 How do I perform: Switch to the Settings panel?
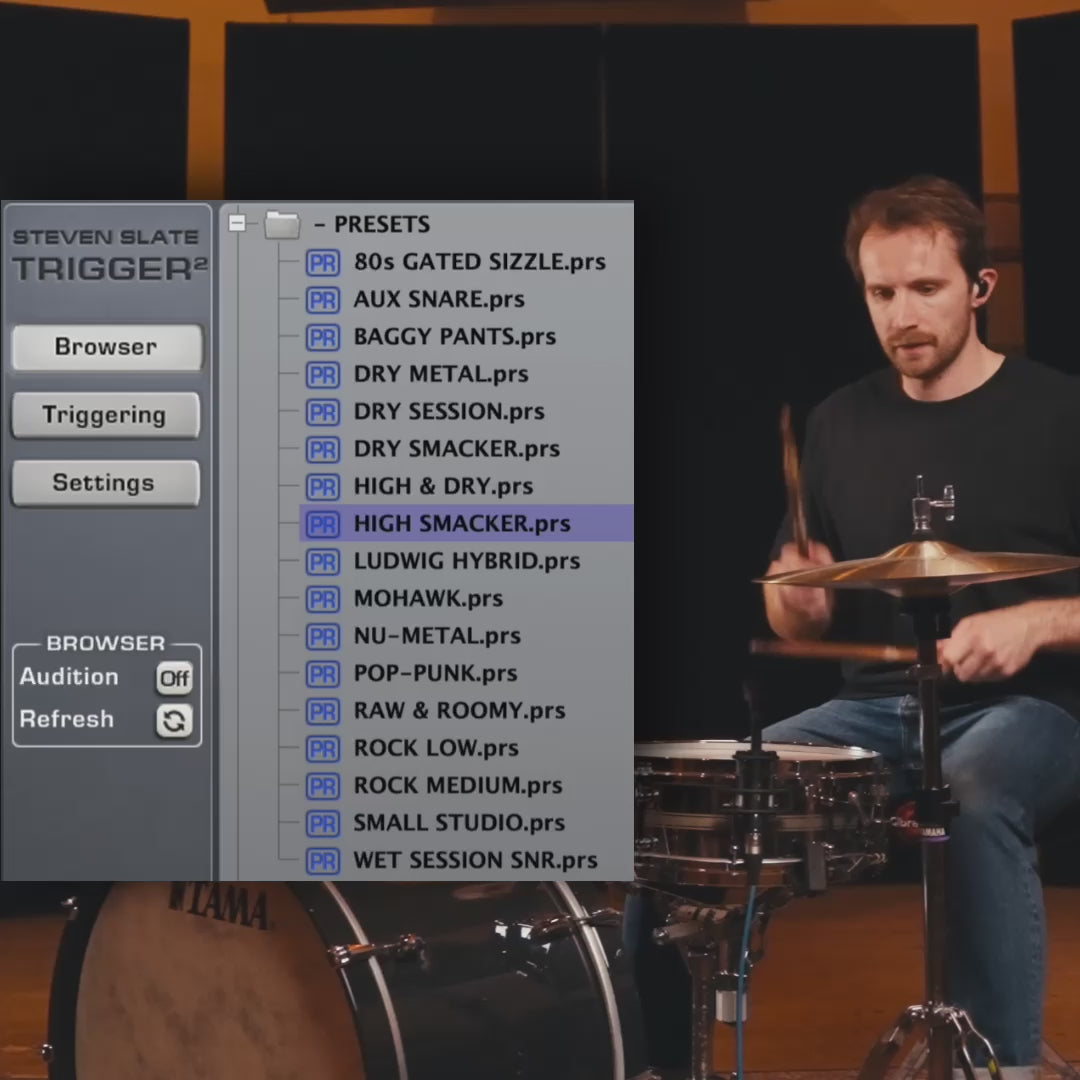pyautogui.click(x=104, y=483)
